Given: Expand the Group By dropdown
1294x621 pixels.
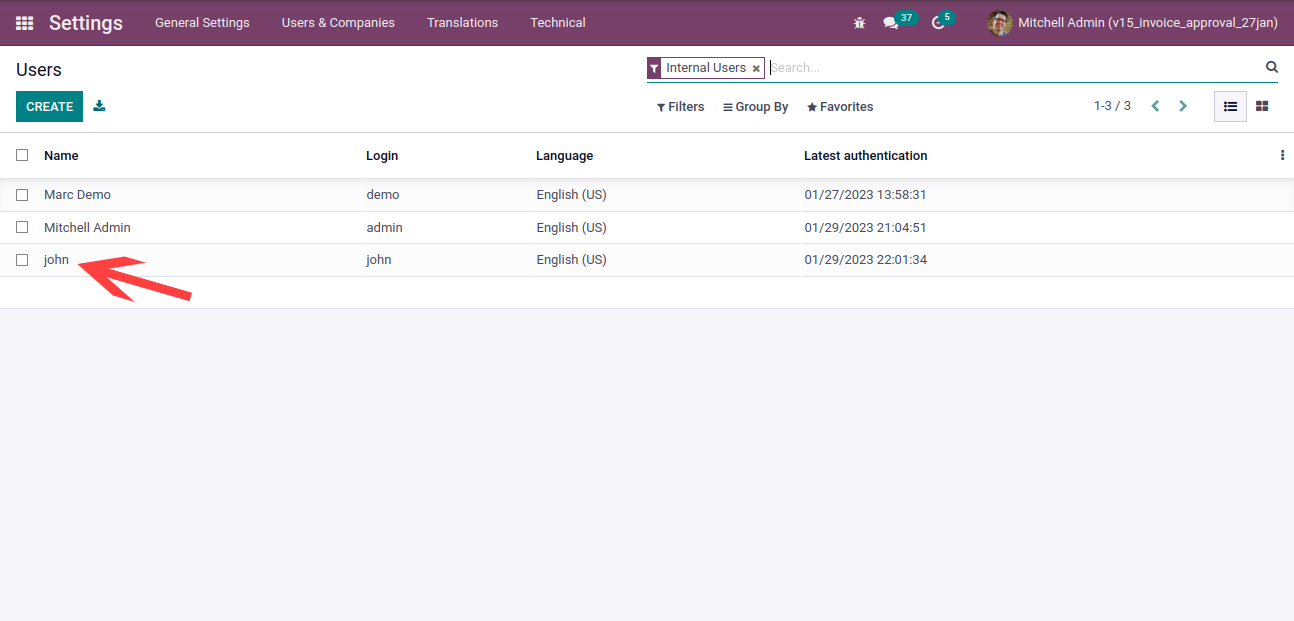Looking at the screenshot, I should click(755, 107).
